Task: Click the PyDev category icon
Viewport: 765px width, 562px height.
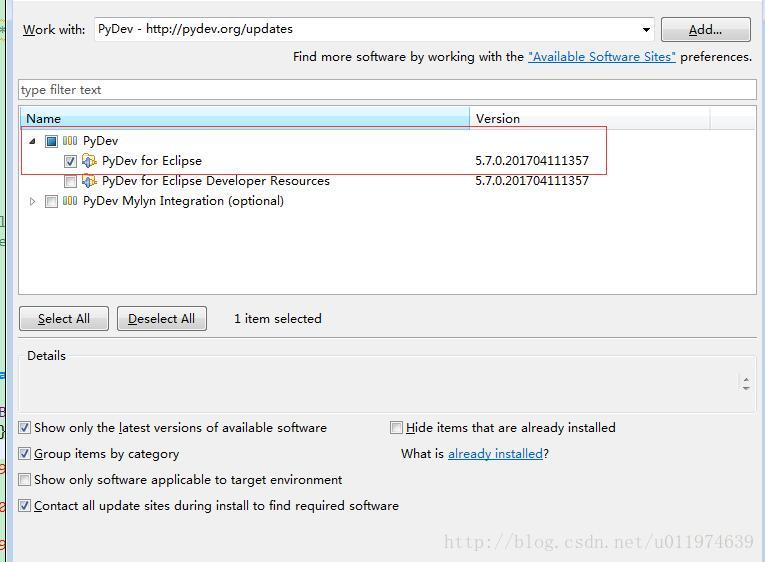Action: pyautogui.click(x=70, y=141)
